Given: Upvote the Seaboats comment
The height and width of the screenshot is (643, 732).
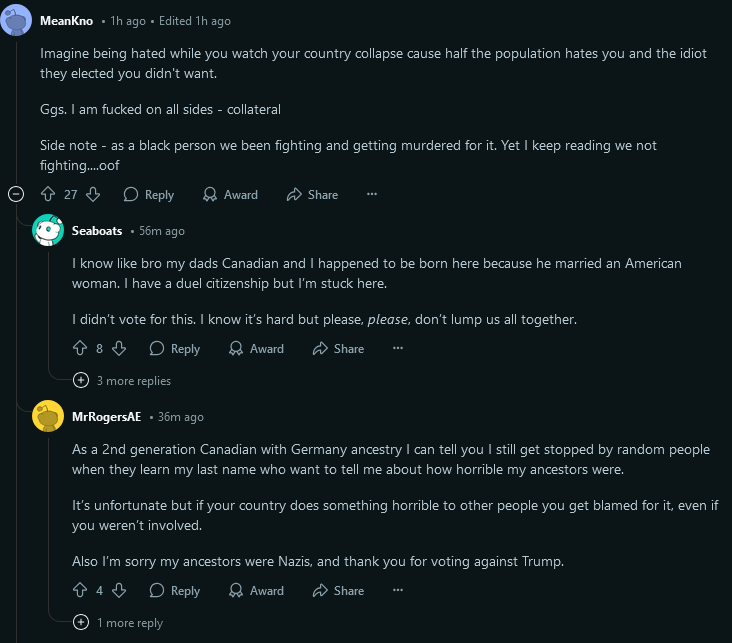Looking at the screenshot, I should (x=80, y=348).
